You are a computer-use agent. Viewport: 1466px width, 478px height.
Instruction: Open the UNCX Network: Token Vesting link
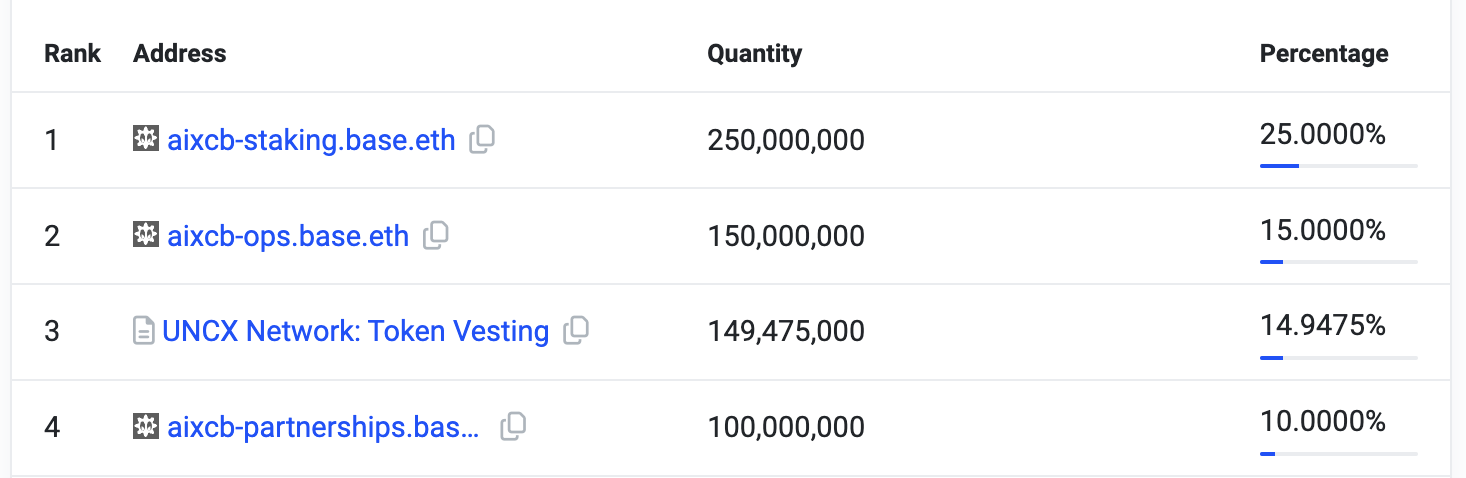pos(356,331)
